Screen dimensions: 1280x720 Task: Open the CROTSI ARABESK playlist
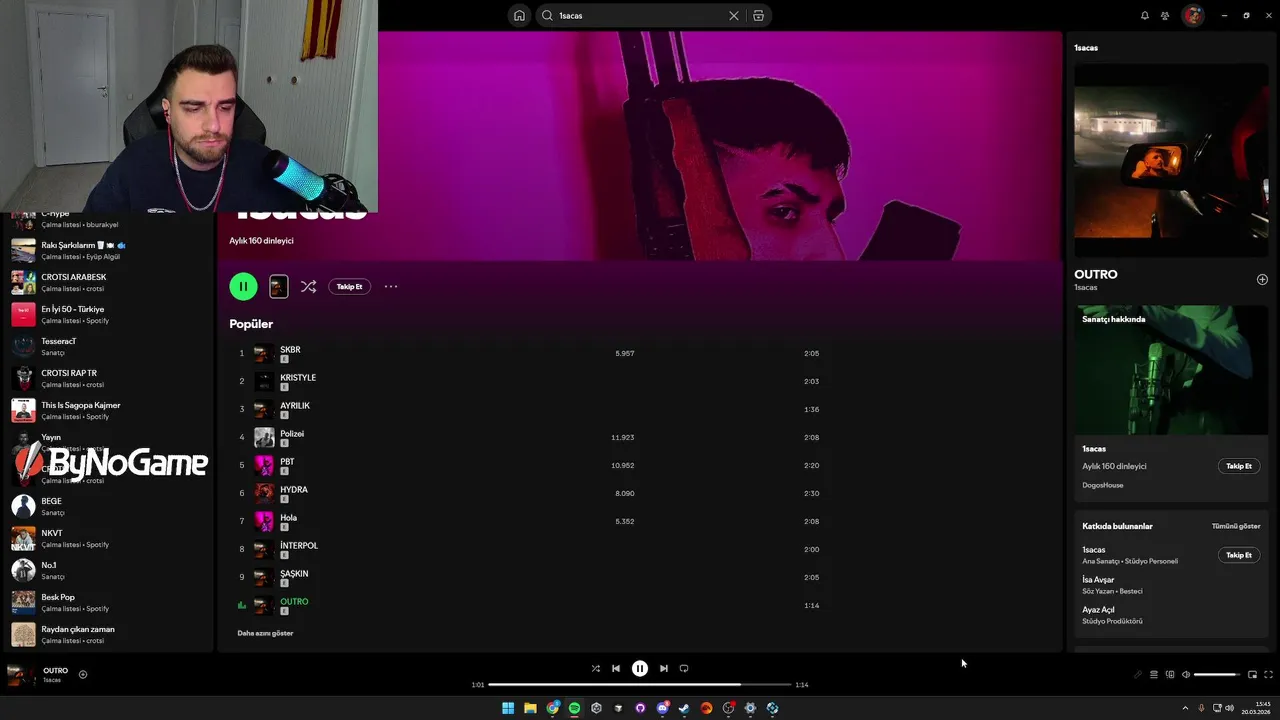click(108, 282)
